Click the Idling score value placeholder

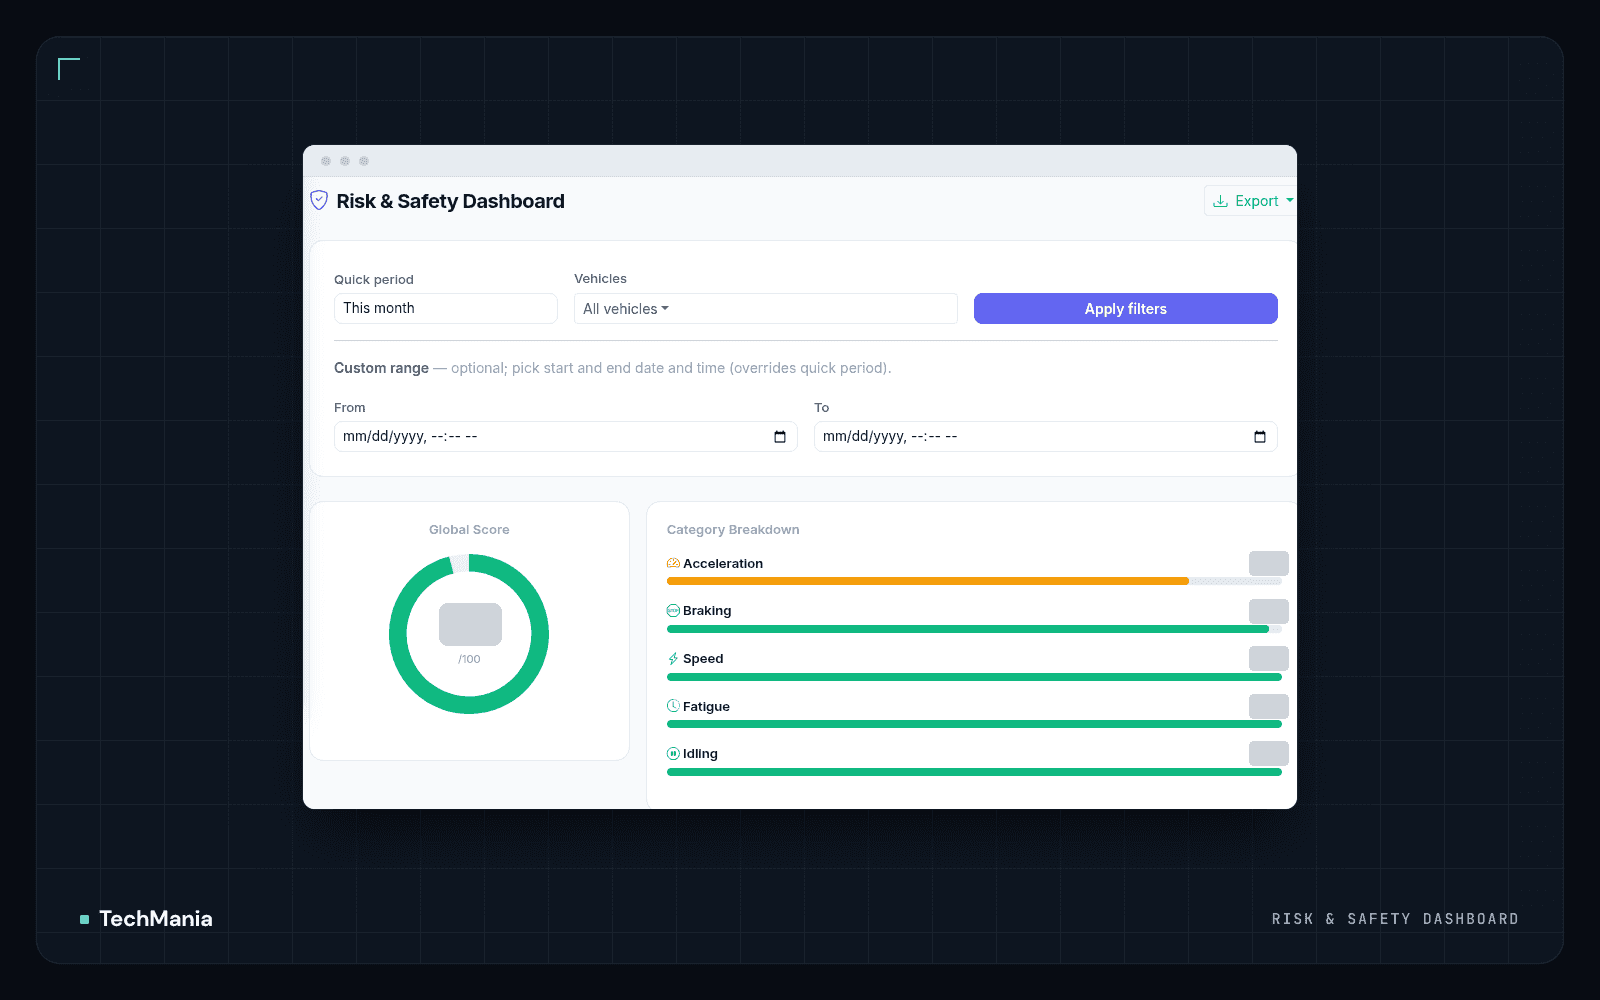click(x=1269, y=753)
